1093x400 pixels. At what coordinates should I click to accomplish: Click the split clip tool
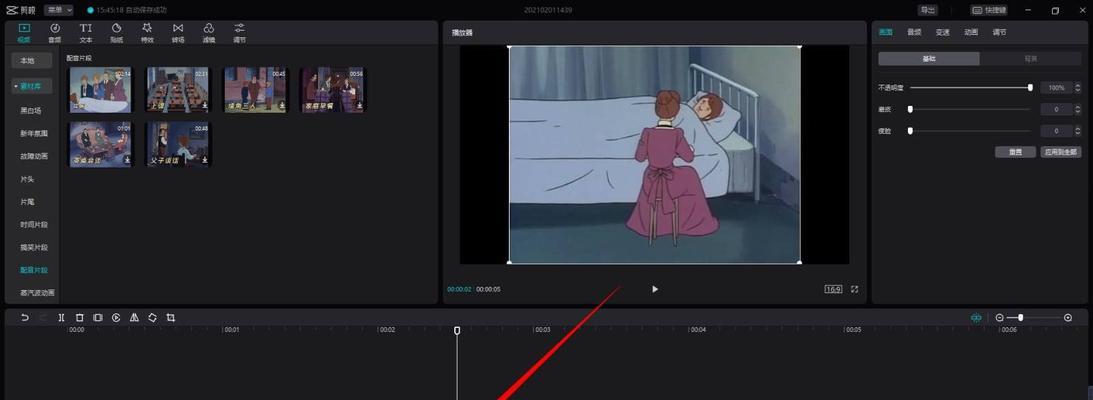(x=61, y=318)
